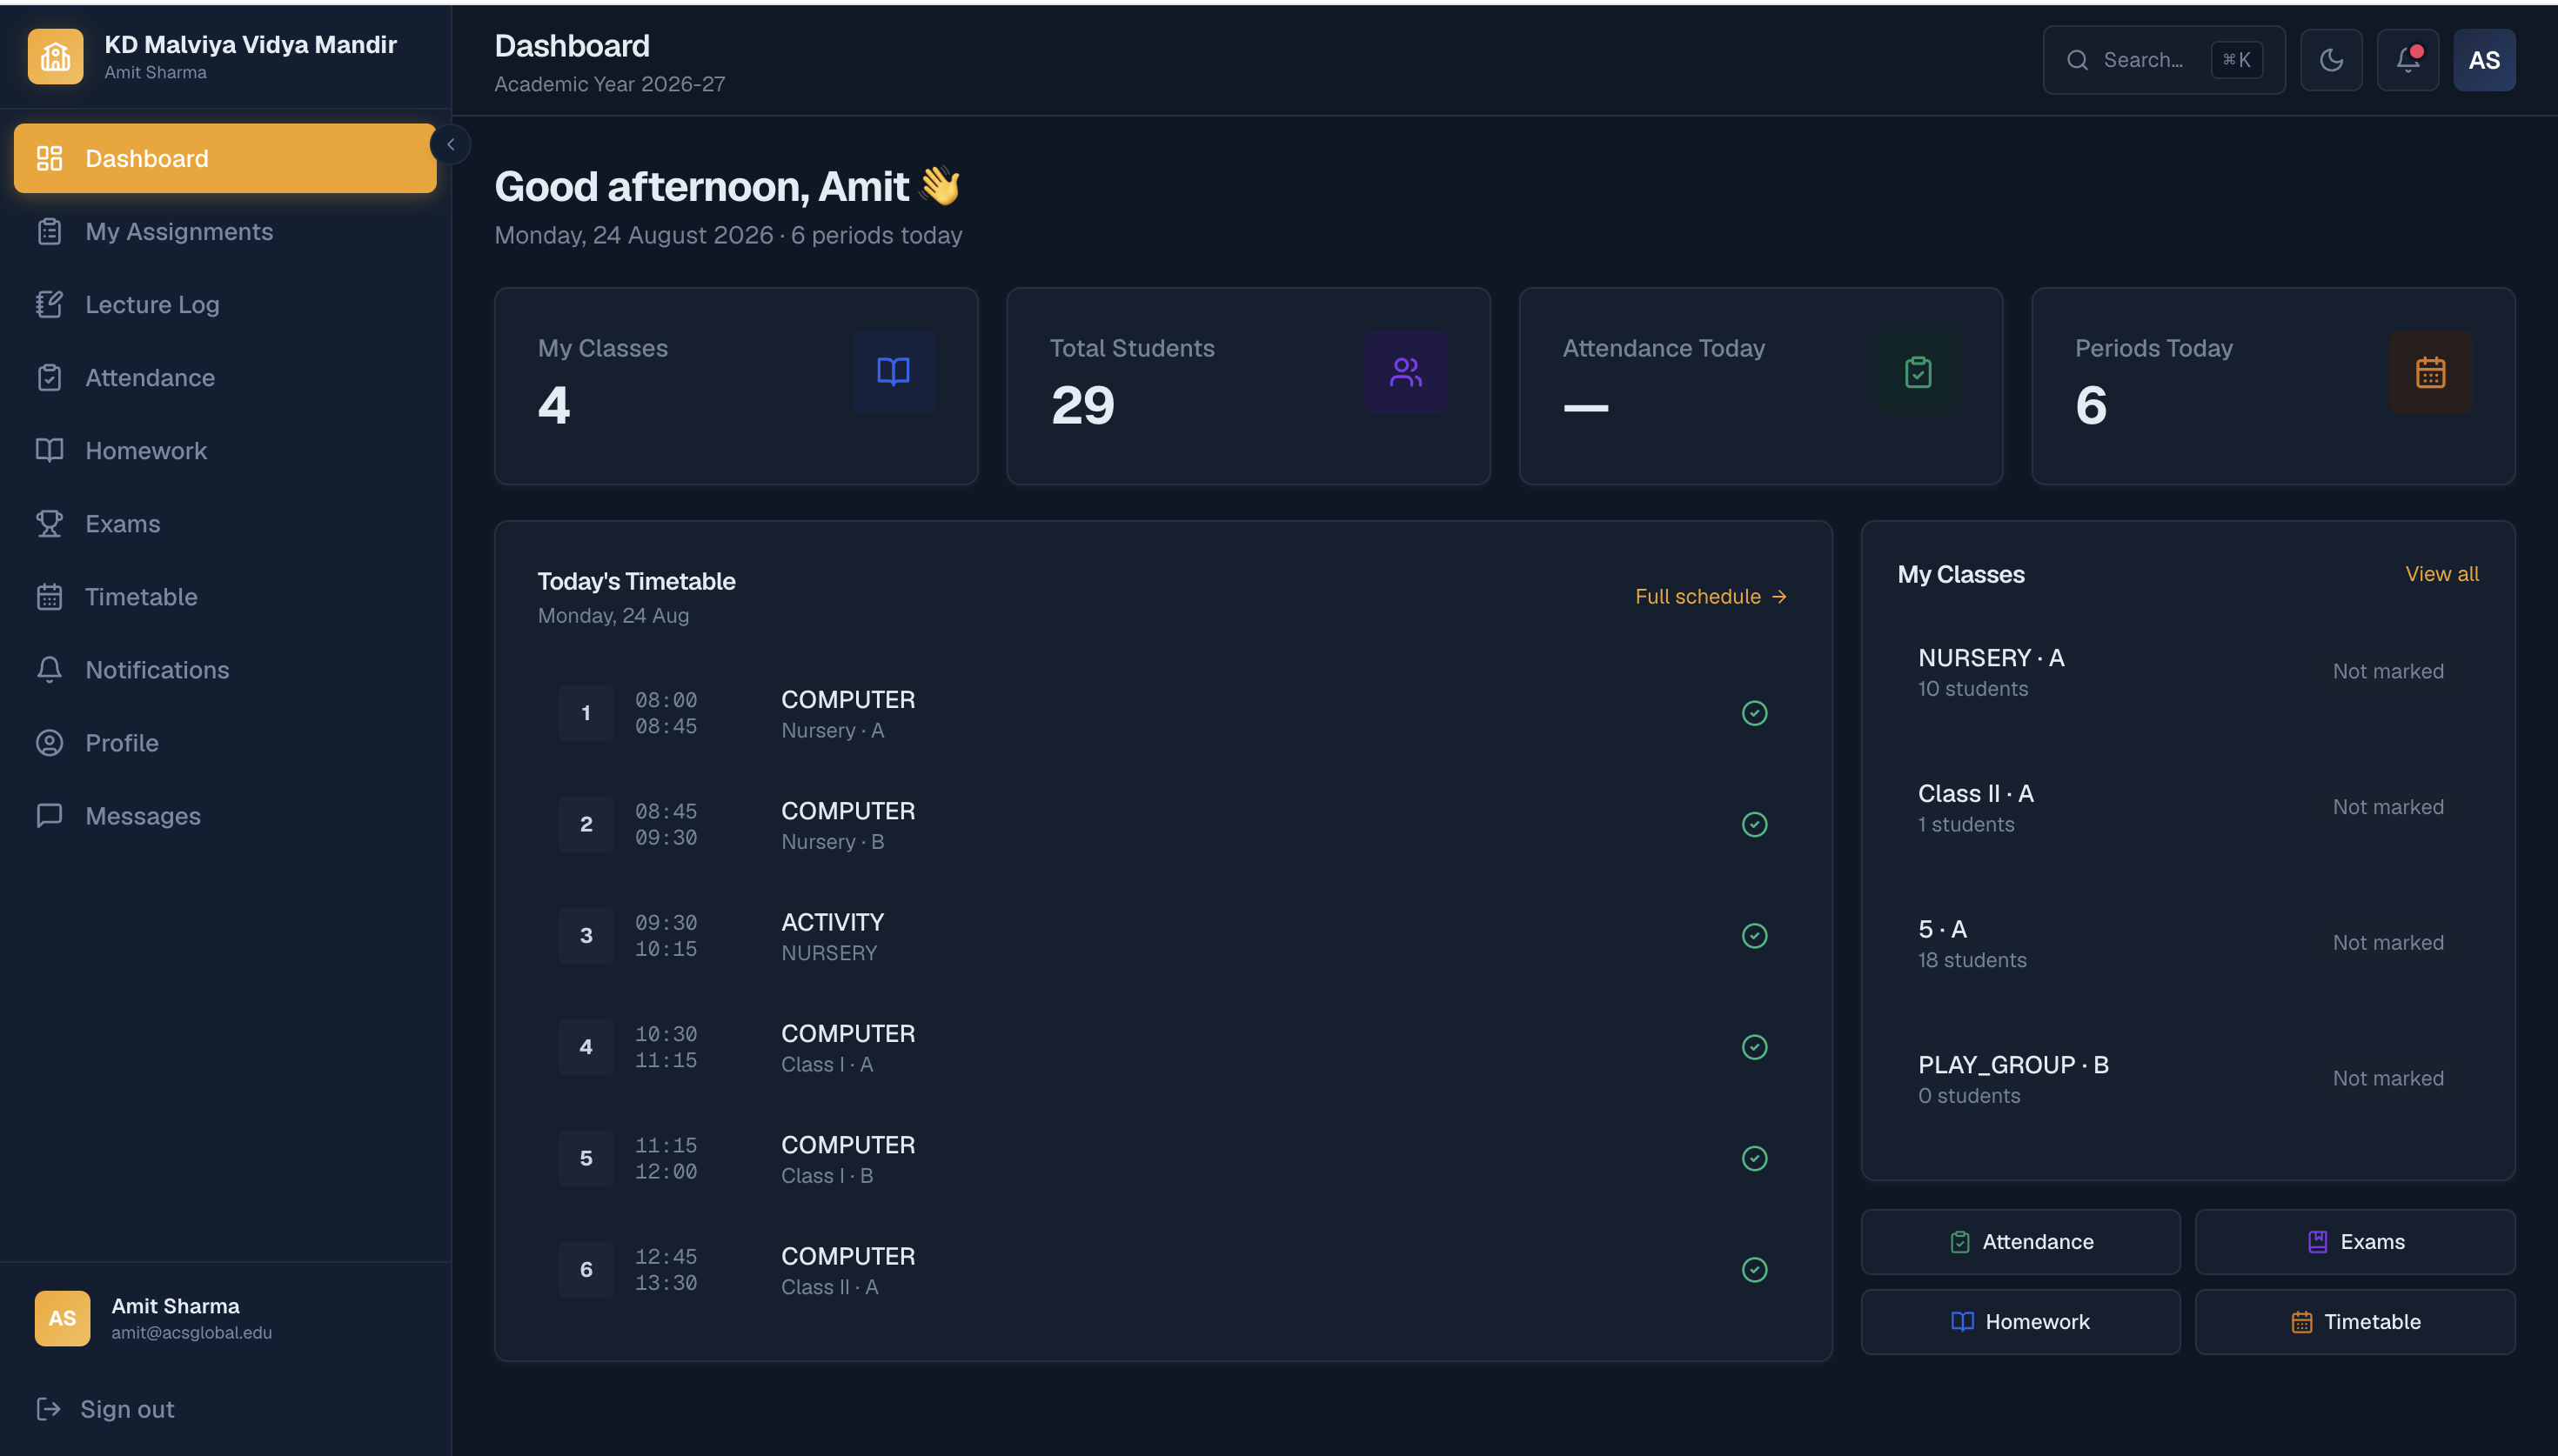Click the Search magnifier icon
The width and height of the screenshot is (2558, 1456).
tap(2077, 60)
